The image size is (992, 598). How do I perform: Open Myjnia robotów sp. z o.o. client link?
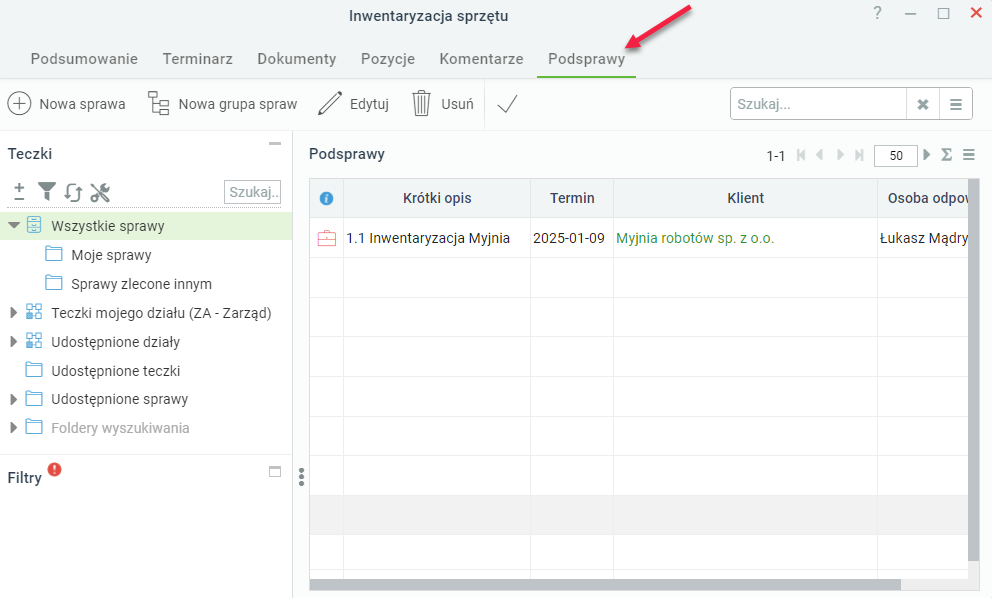(x=695, y=238)
